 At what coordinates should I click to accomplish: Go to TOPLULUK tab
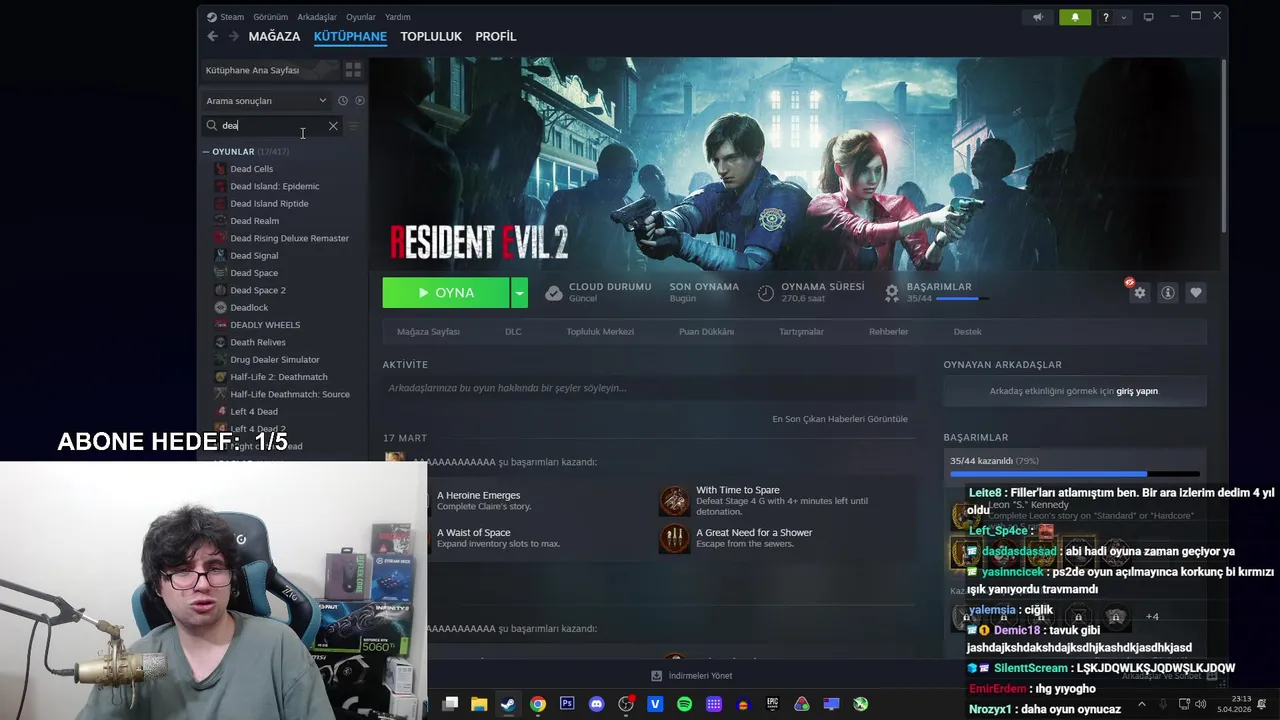431,36
